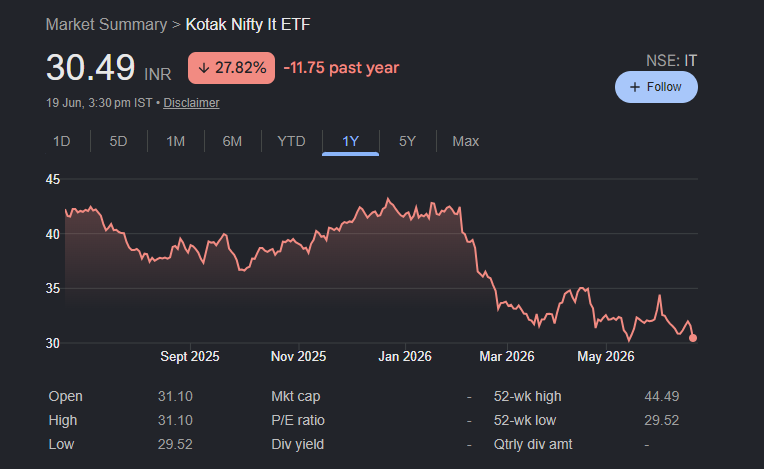764x469 pixels.
Task: Click the Sept 2025 axis label
Action: point(190,356)
